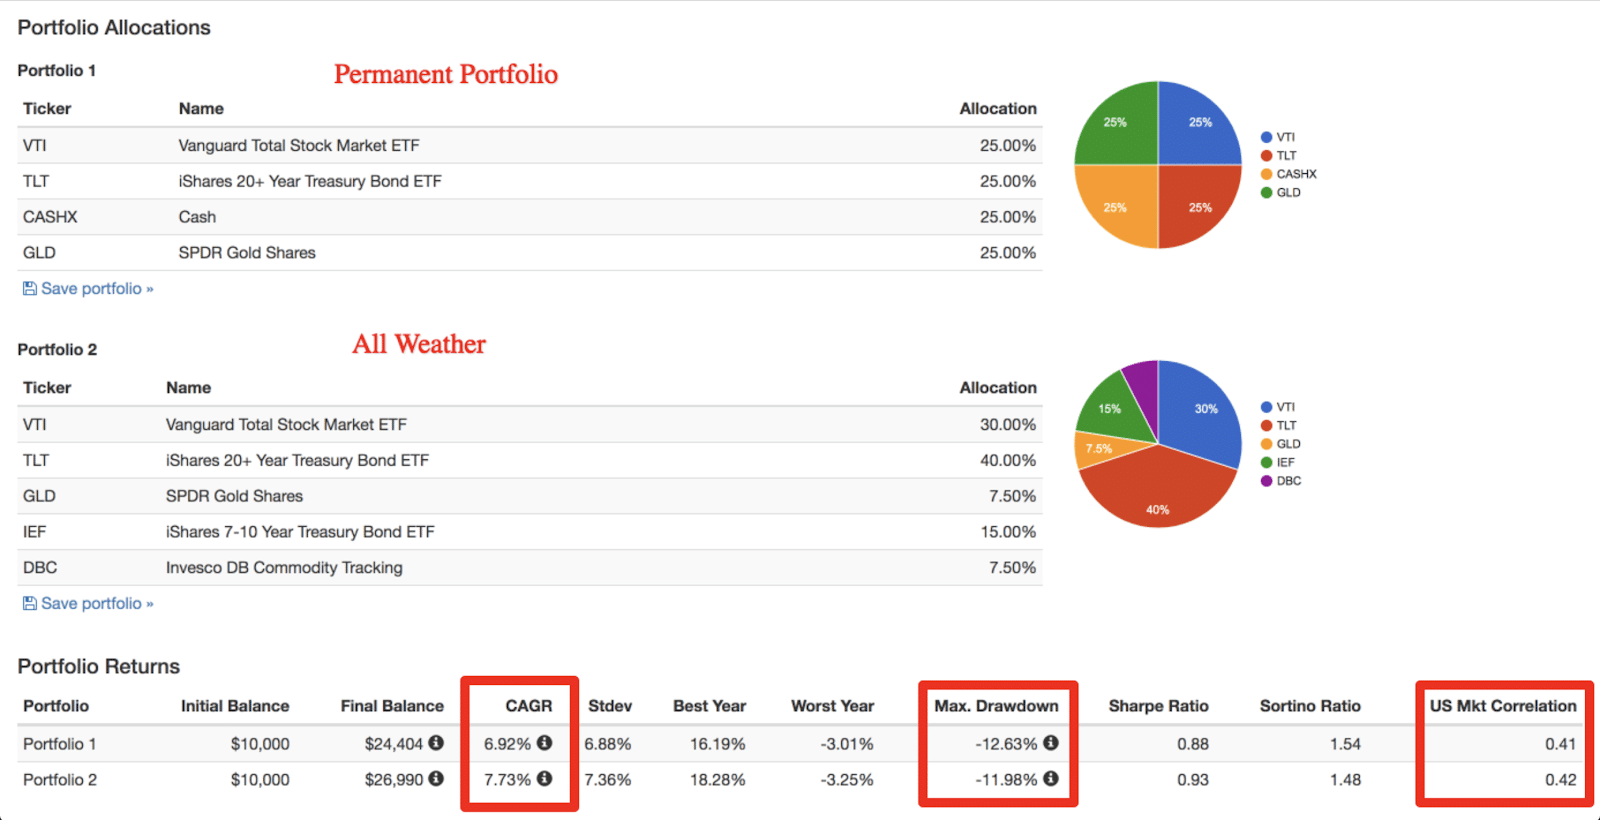Click 'Invesco DB Commodity Tracking' name
This screenshot has height=820, width=1600.
coord(284,568)
